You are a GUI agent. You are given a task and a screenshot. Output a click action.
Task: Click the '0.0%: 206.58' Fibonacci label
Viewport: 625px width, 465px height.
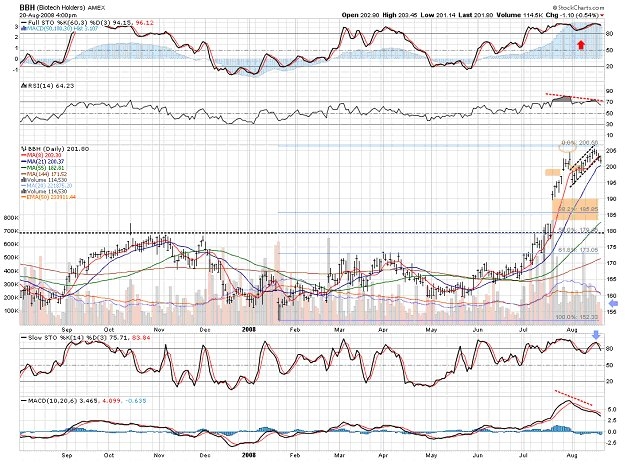click(x=580, y=142)
